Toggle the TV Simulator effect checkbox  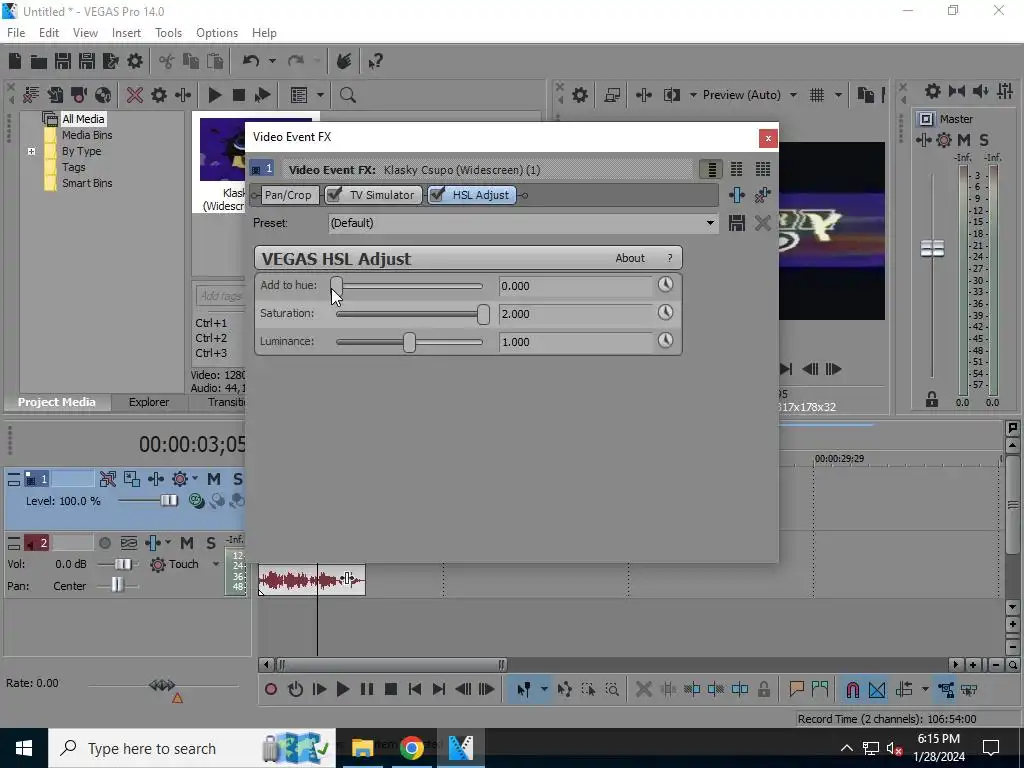click(334, 195)
